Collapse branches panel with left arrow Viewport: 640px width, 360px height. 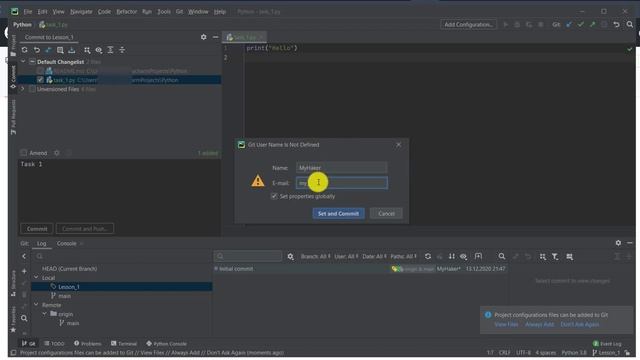pos(24,256)
